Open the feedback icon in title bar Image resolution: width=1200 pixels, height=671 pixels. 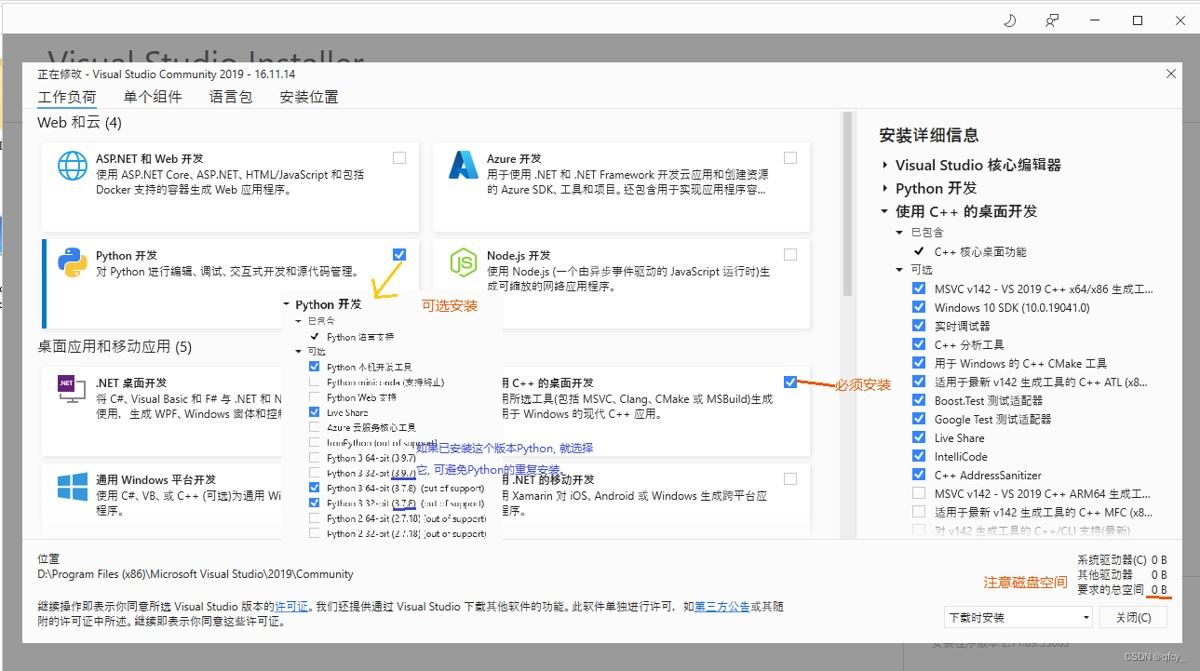(x=1051, y=20)
